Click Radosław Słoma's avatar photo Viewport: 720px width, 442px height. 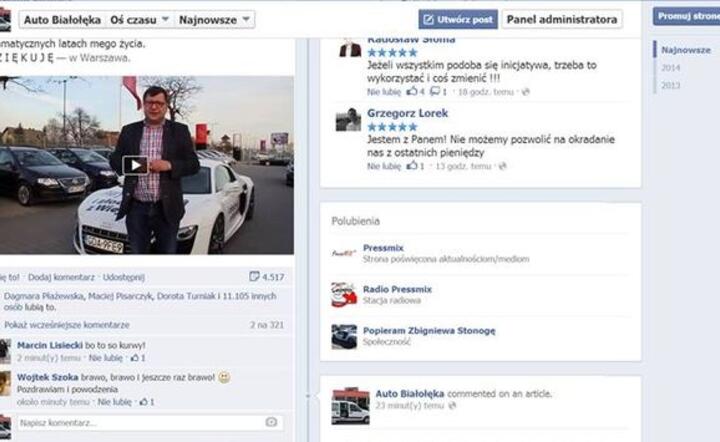350,47
